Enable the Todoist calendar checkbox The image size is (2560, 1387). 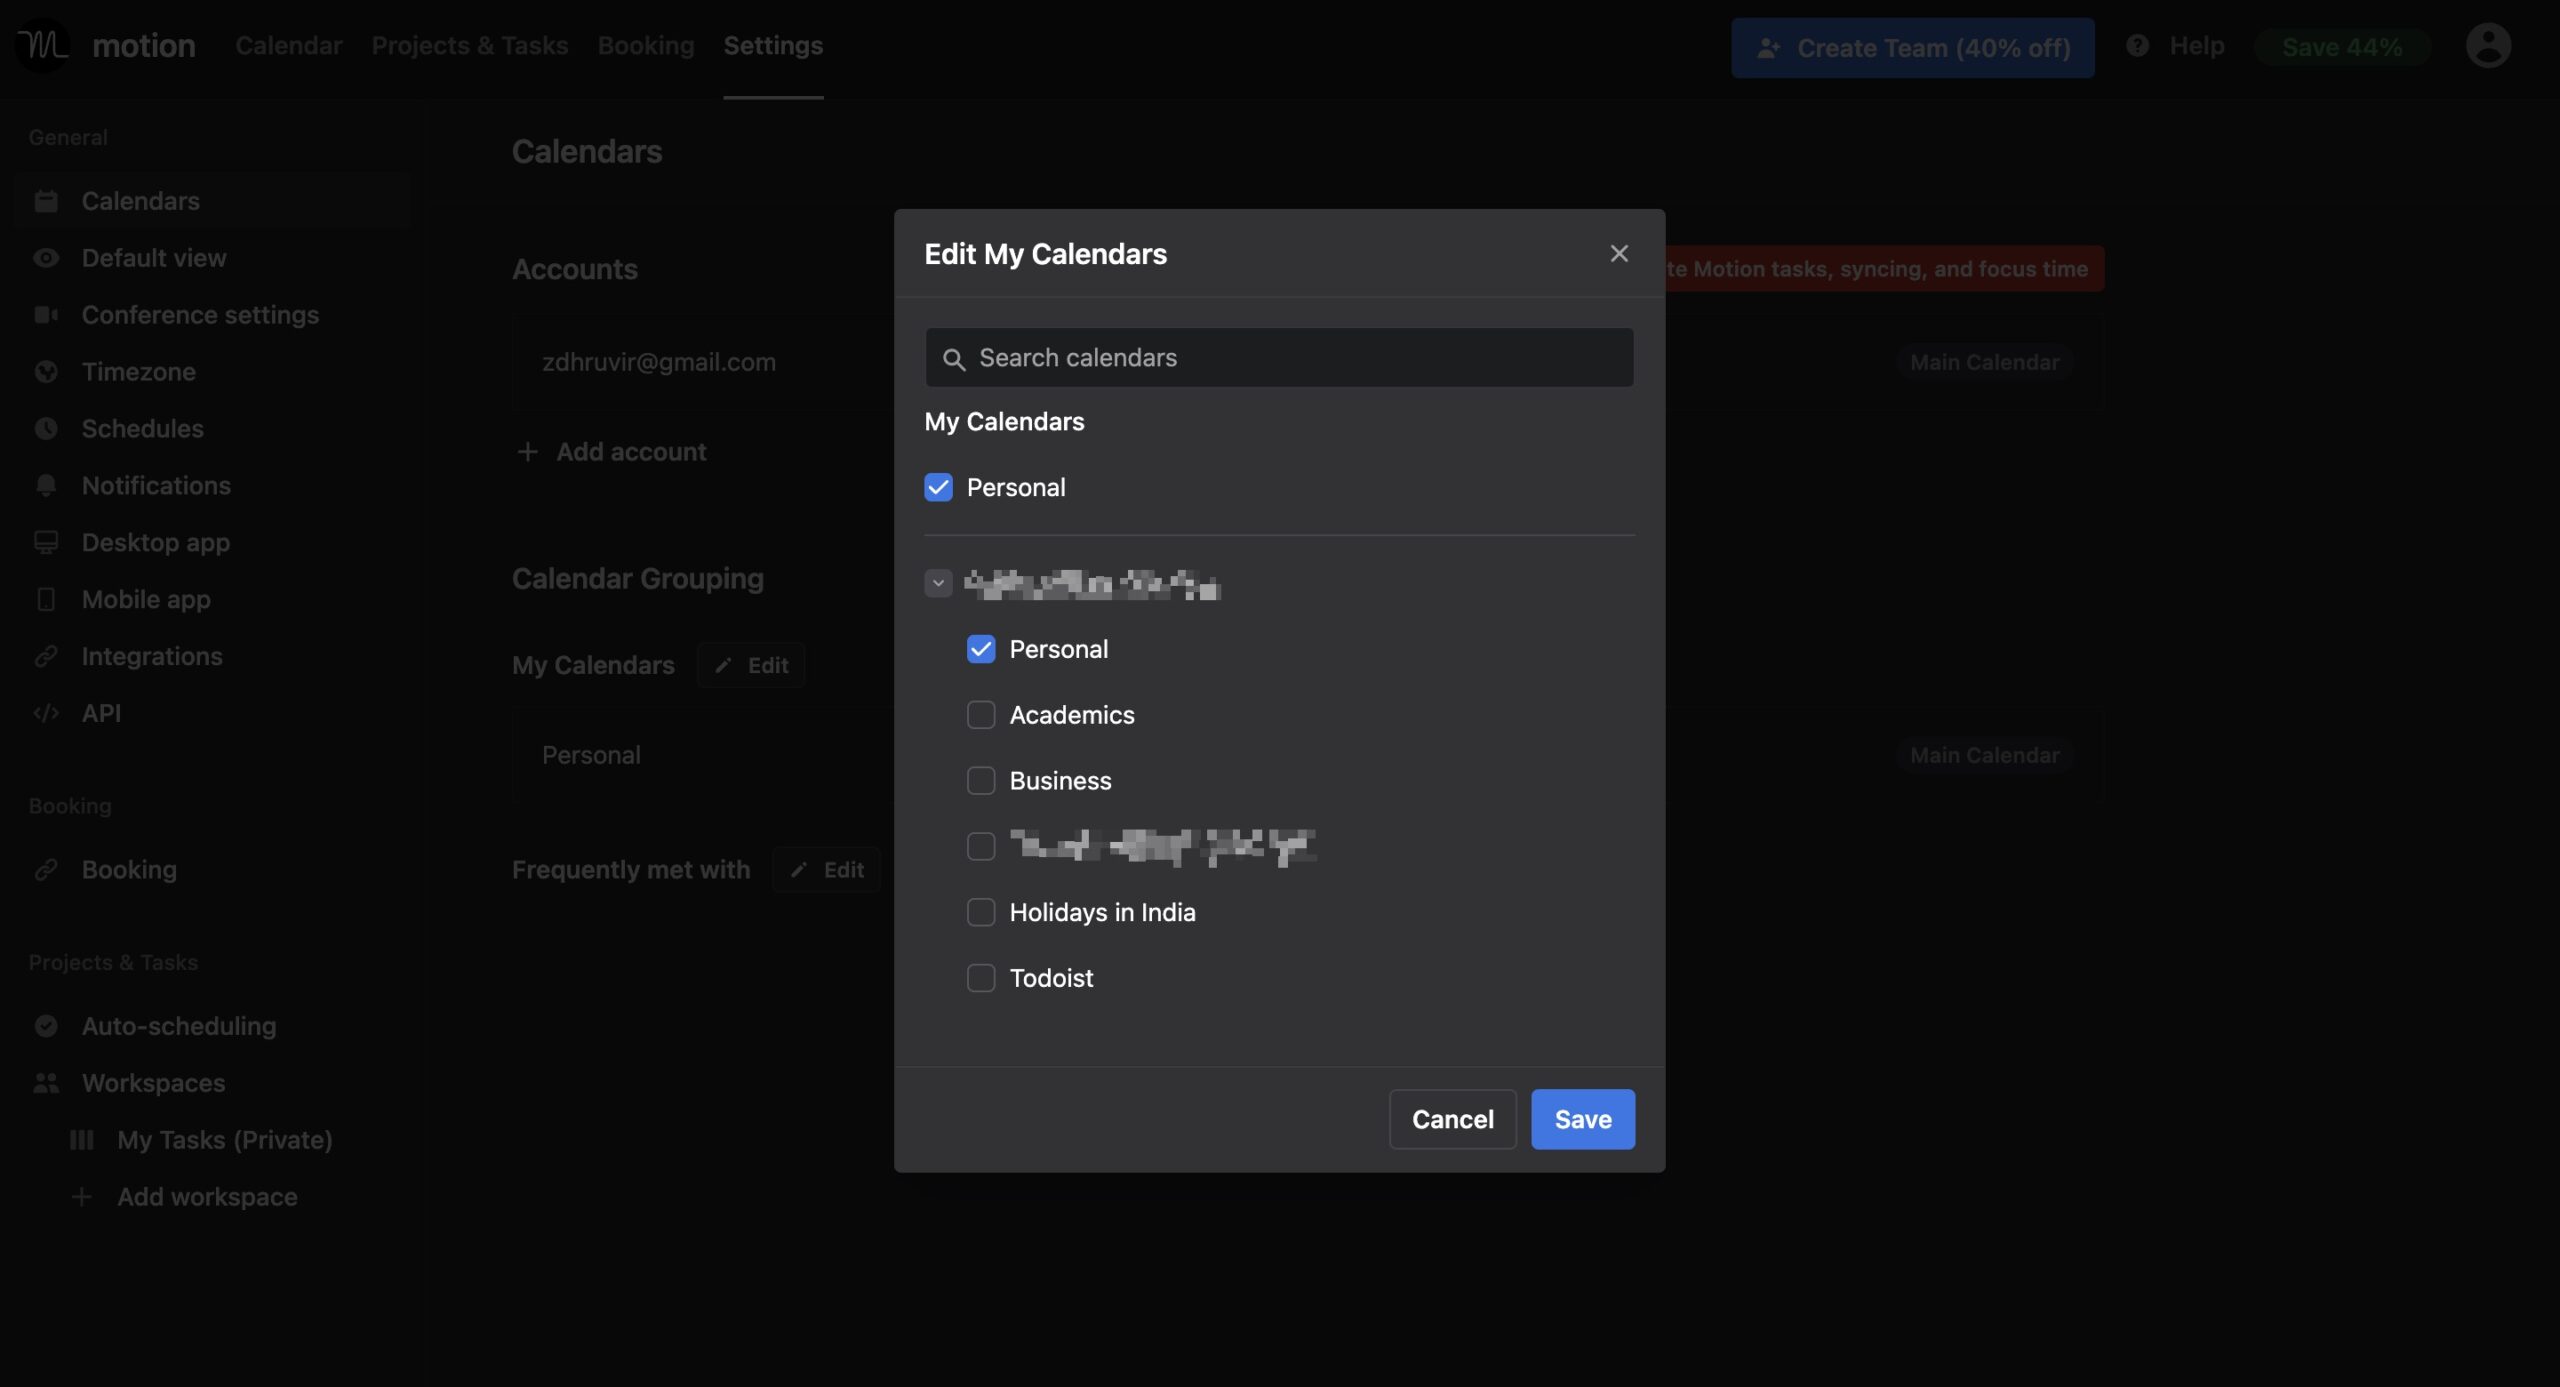click(x=982, y=975)
